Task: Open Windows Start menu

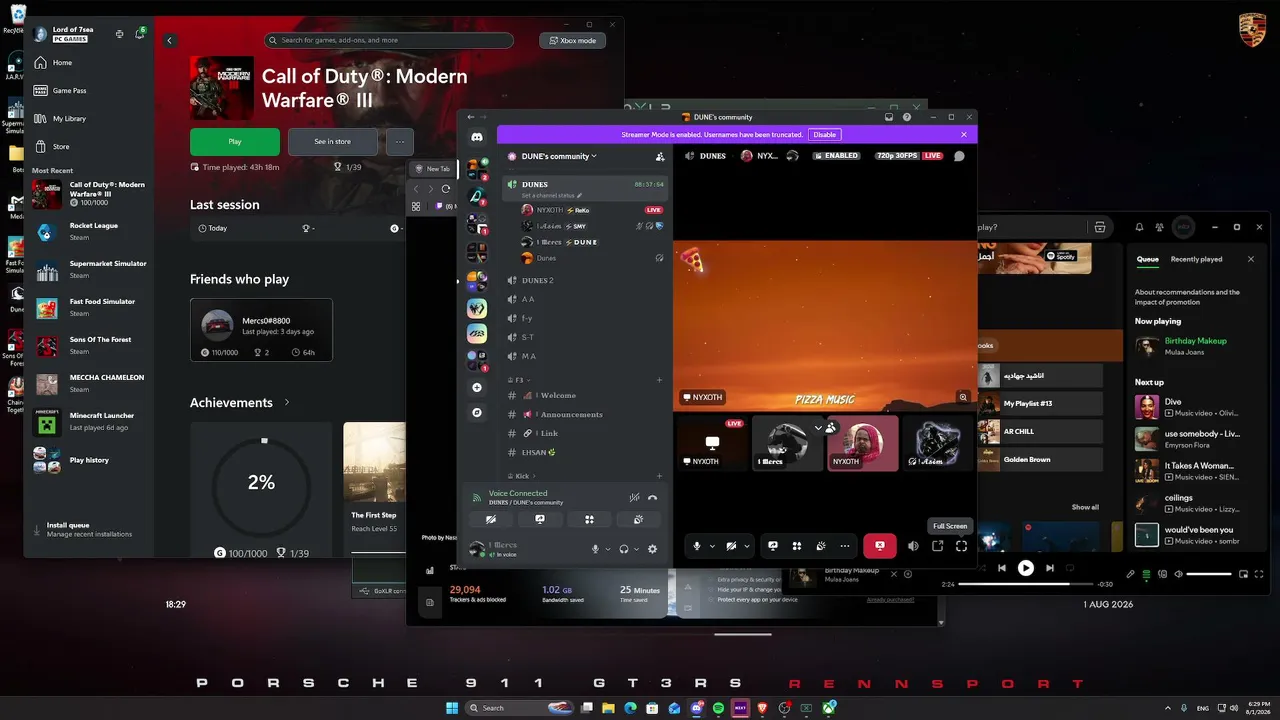Action: (452, 708)
